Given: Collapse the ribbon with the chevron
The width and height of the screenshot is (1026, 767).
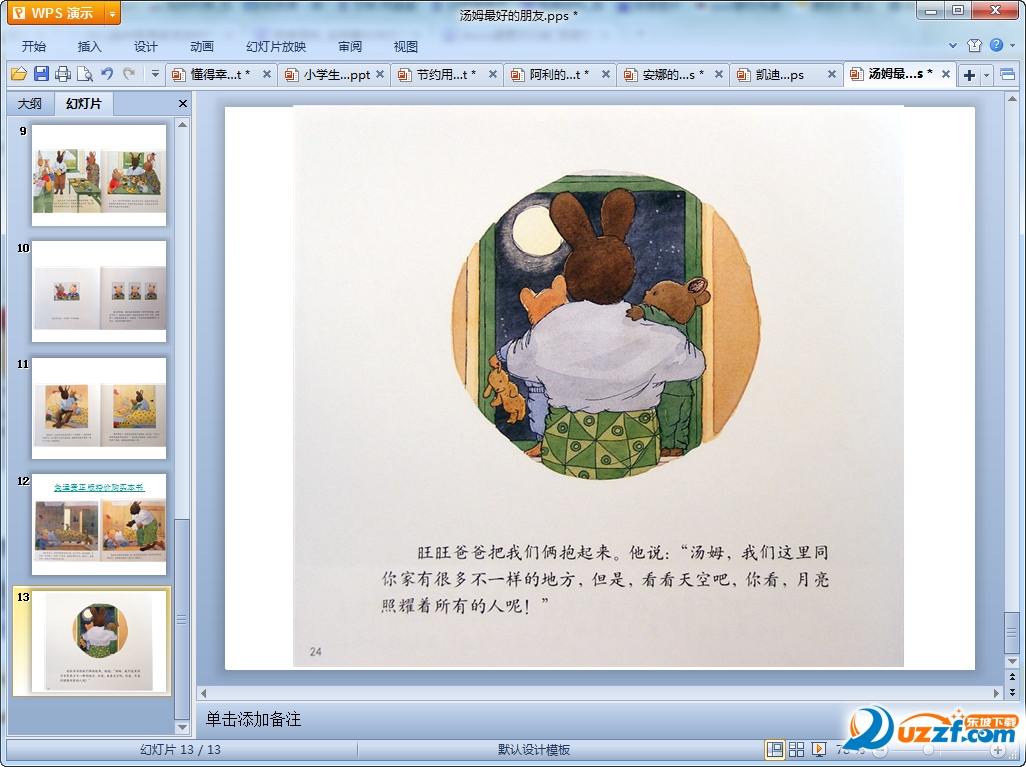Looking at the screenshot, I should (953, 45).
